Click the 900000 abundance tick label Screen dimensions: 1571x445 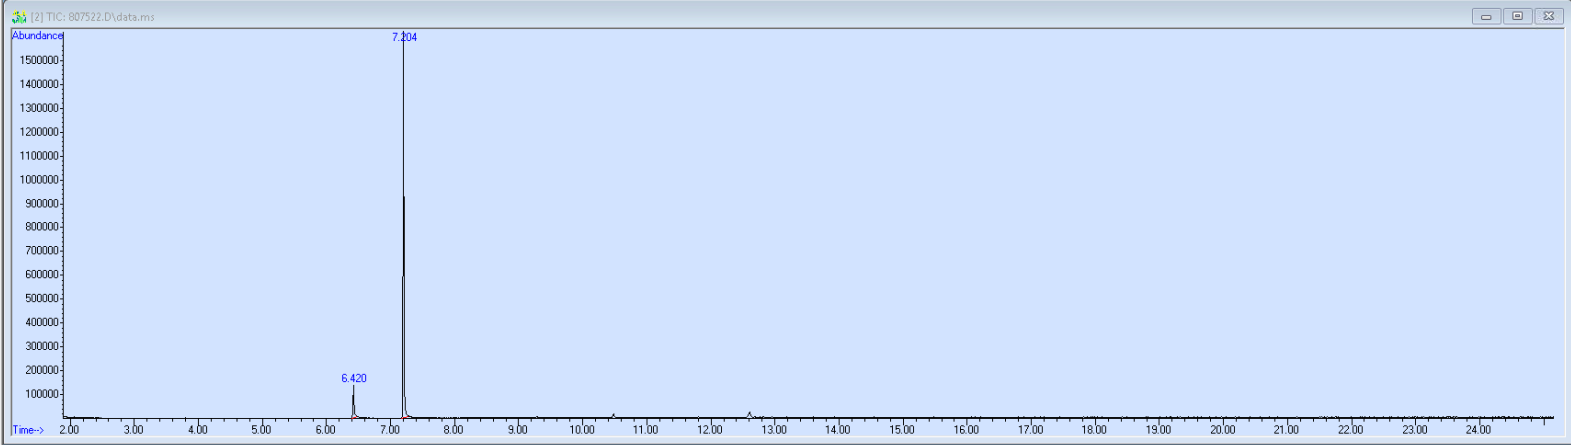(x=41, y=203)
